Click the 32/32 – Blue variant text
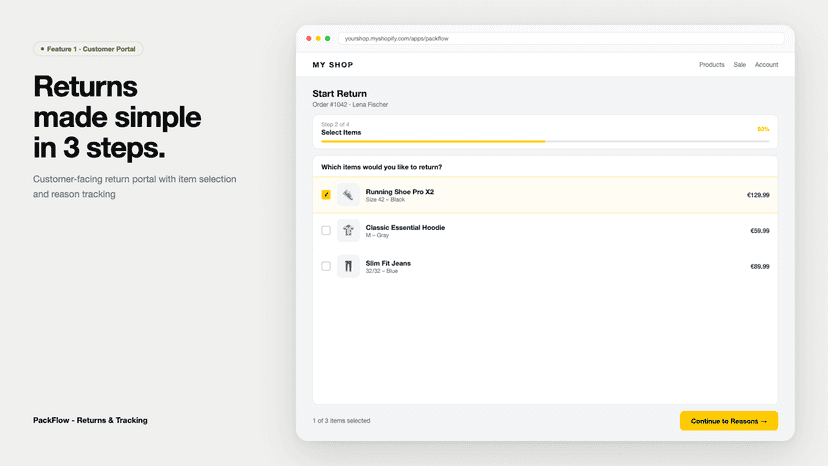The image size is (828, 466). pos(381,271)
